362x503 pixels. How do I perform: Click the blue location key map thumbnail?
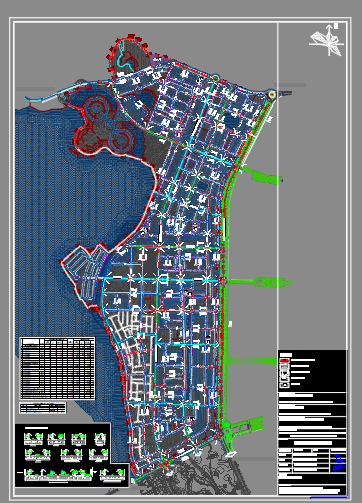click(x=338, y=463)
